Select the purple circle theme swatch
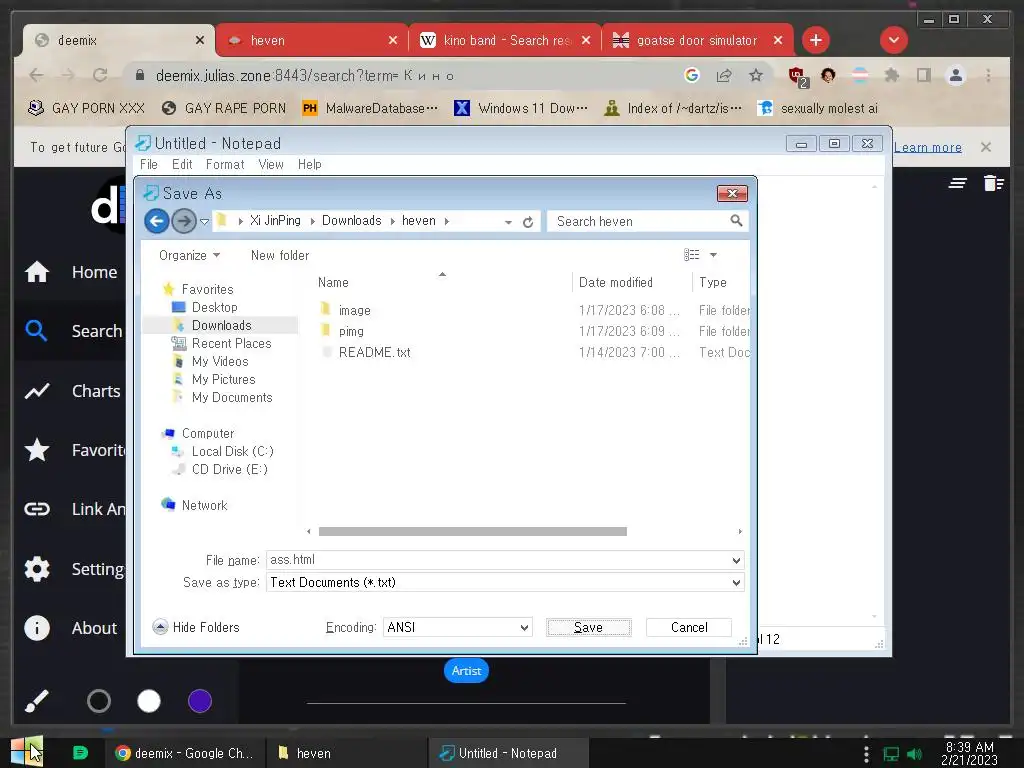This screenshot has height=768, width=1024. point(200,701)
